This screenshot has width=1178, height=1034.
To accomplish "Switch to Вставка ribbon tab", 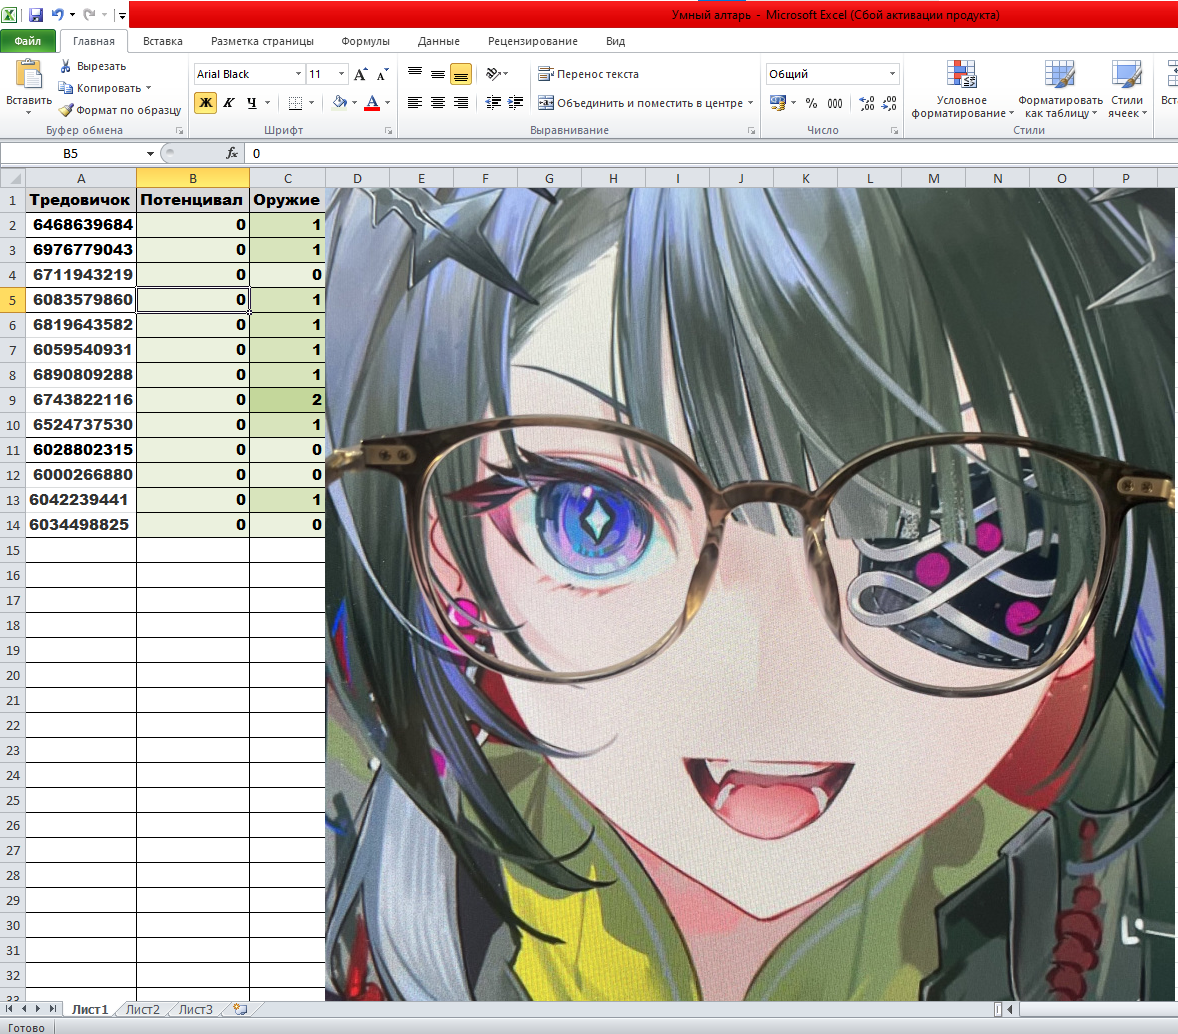I will tap(163, 41).
